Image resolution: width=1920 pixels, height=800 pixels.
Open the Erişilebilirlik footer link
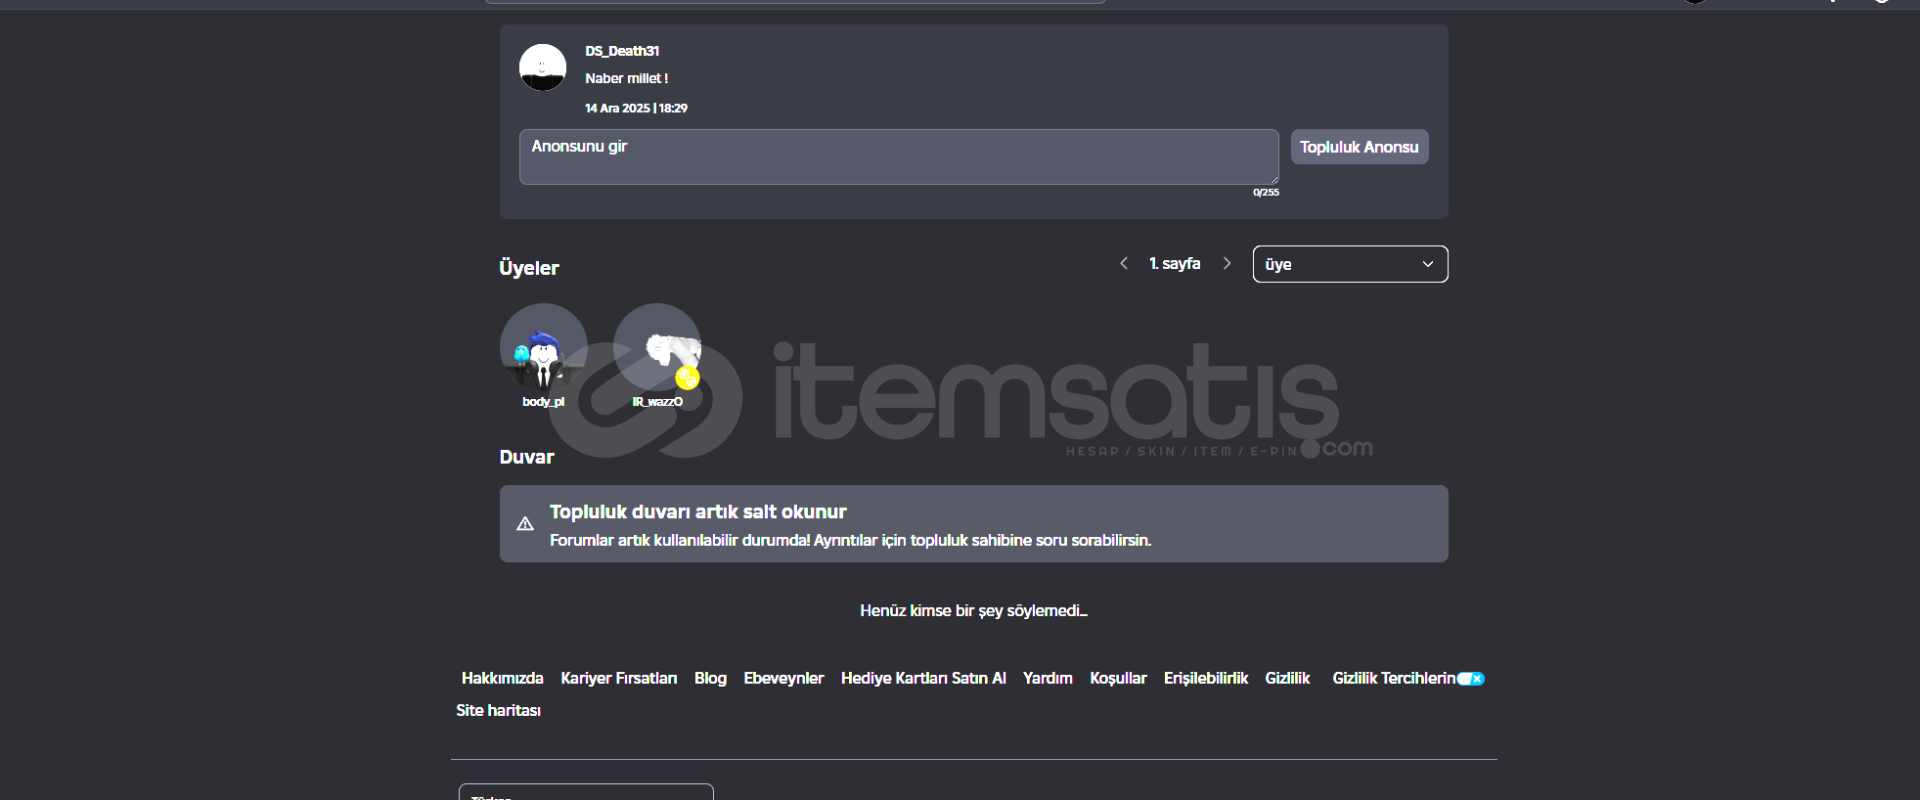click(x=1205, y=679)
